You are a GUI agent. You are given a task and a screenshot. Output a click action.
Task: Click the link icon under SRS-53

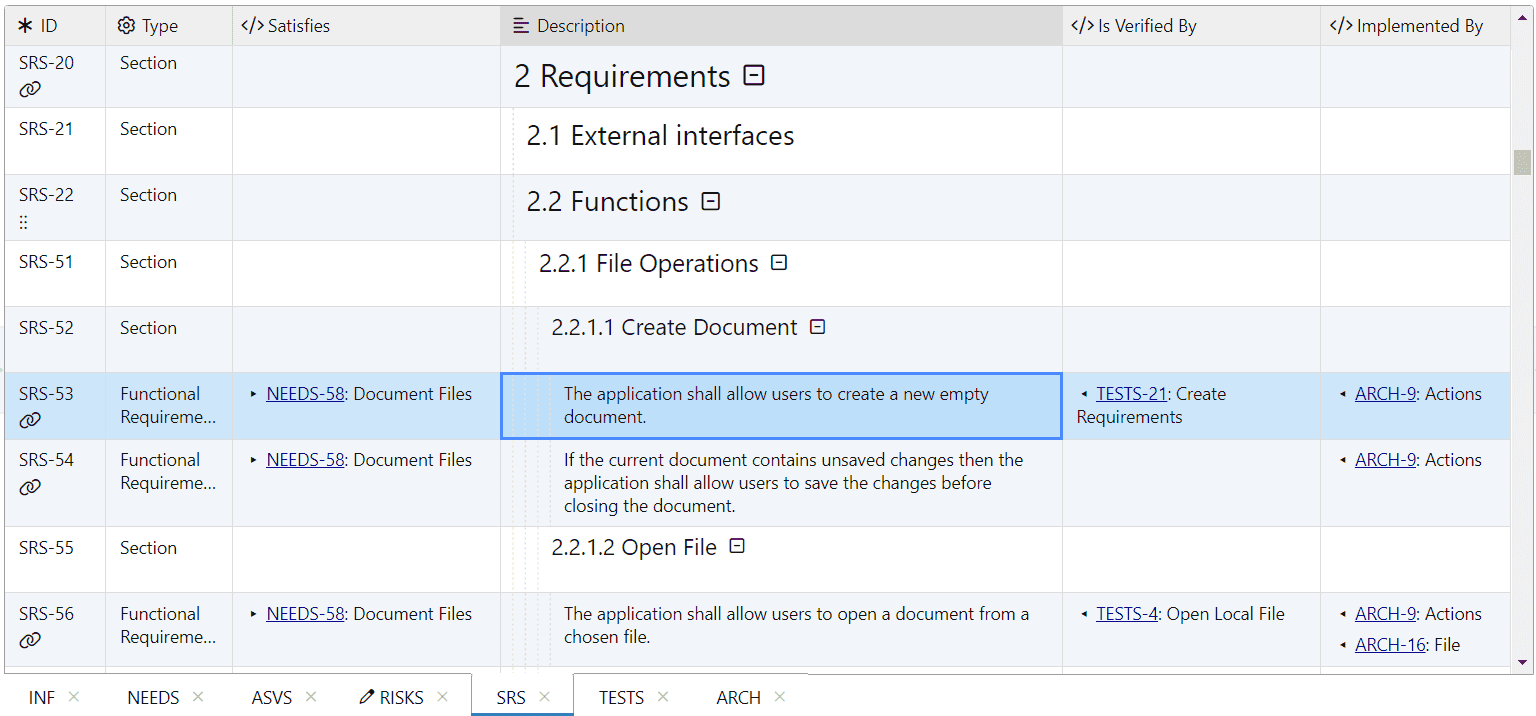(30, 420)
